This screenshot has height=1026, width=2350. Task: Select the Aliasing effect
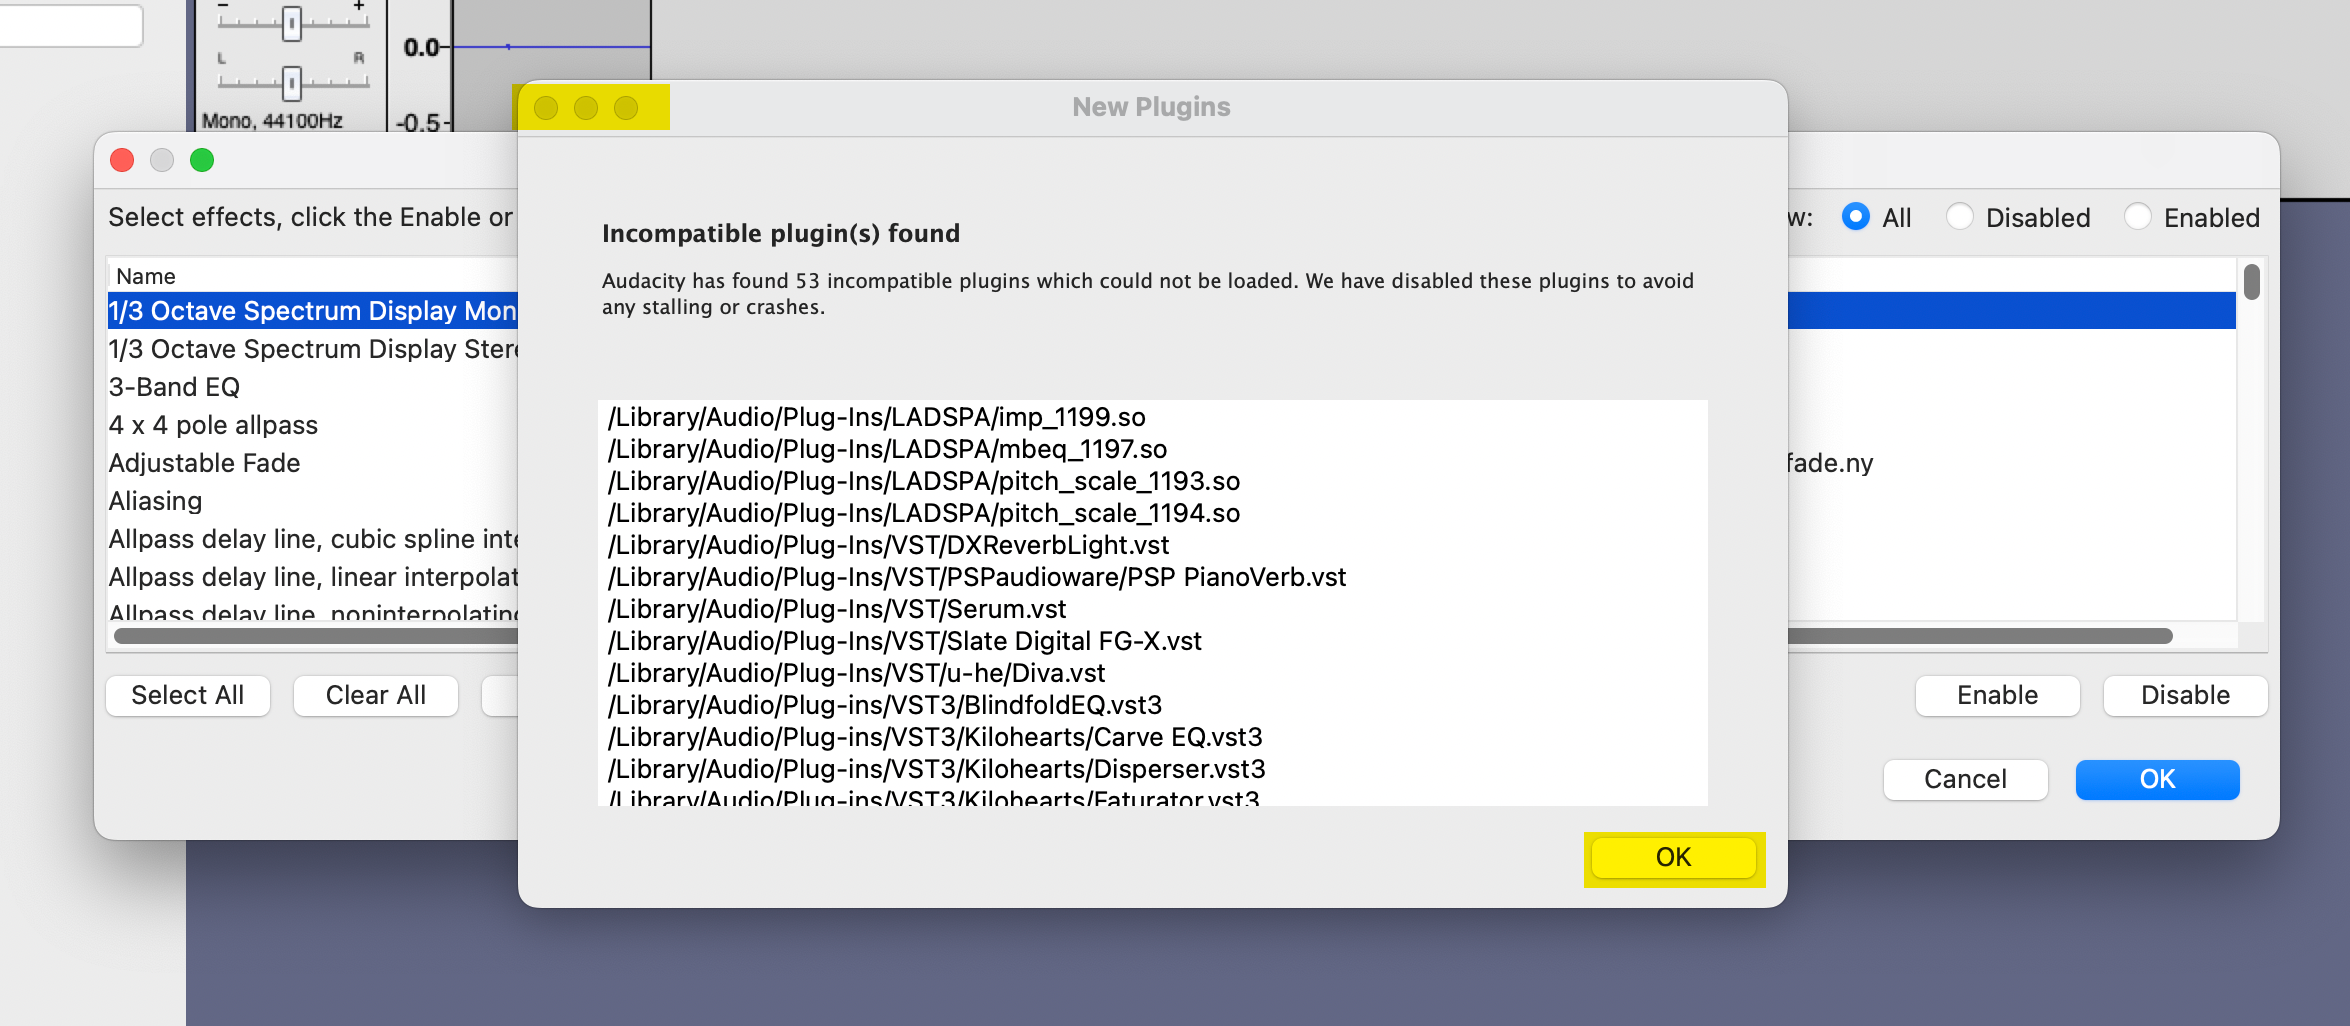[x=155, y=500]
